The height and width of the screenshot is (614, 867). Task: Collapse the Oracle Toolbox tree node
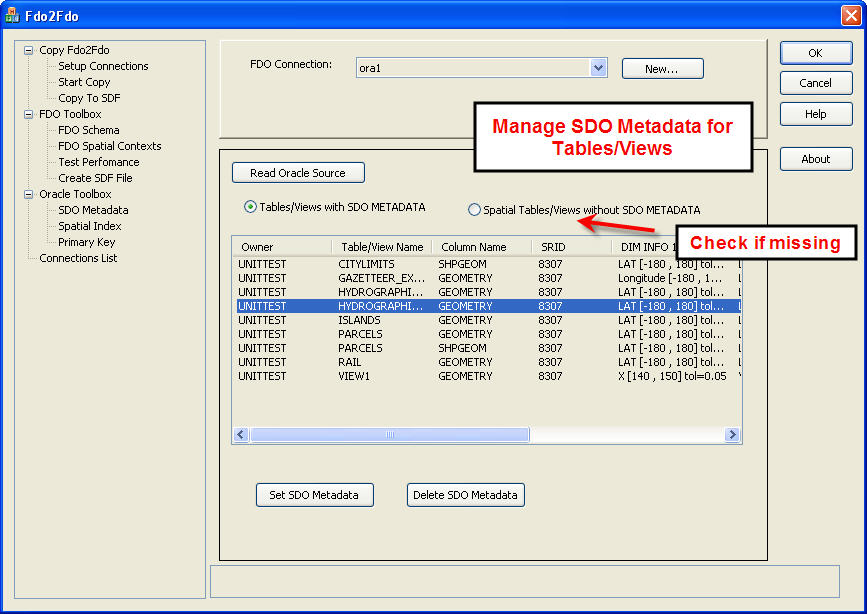coord(28,194)
